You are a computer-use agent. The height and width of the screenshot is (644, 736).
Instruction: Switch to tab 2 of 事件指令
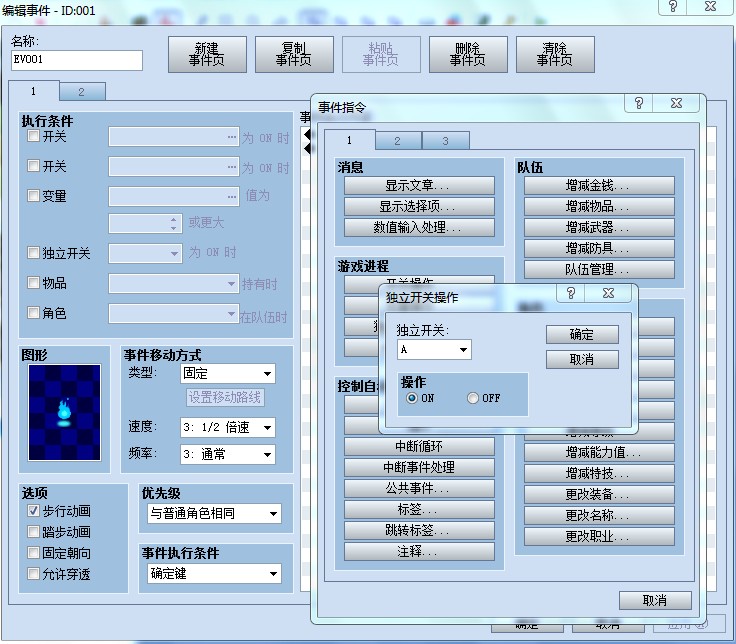point(398,141)
